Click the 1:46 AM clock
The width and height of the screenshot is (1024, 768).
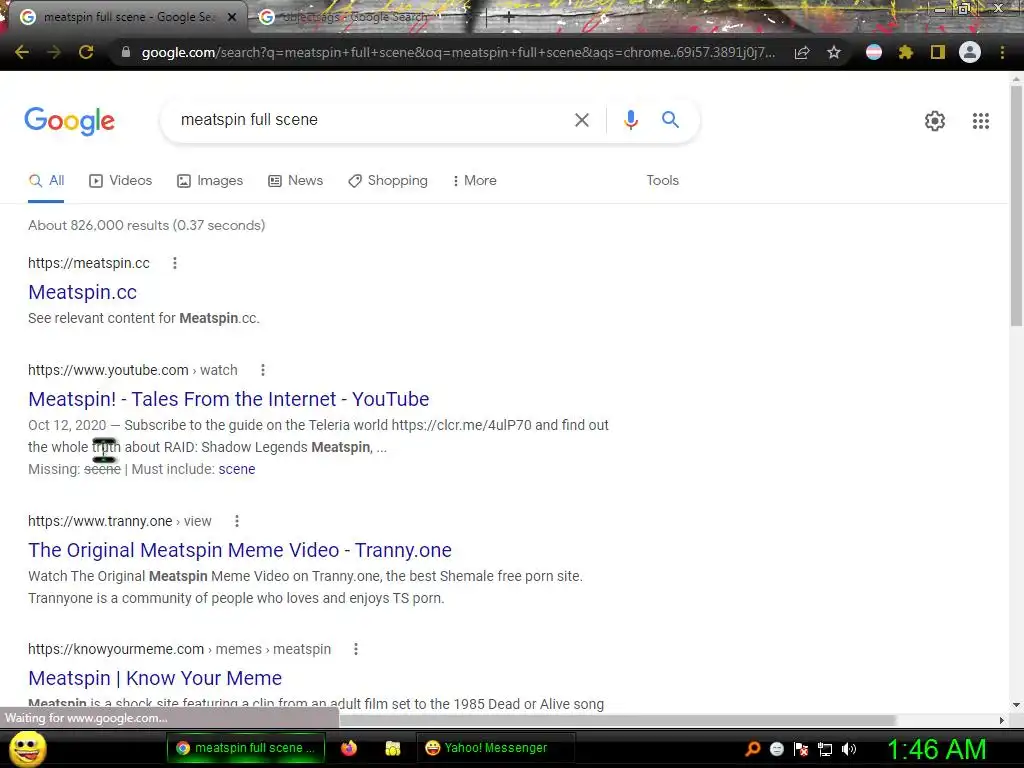[x=936, y=749]
